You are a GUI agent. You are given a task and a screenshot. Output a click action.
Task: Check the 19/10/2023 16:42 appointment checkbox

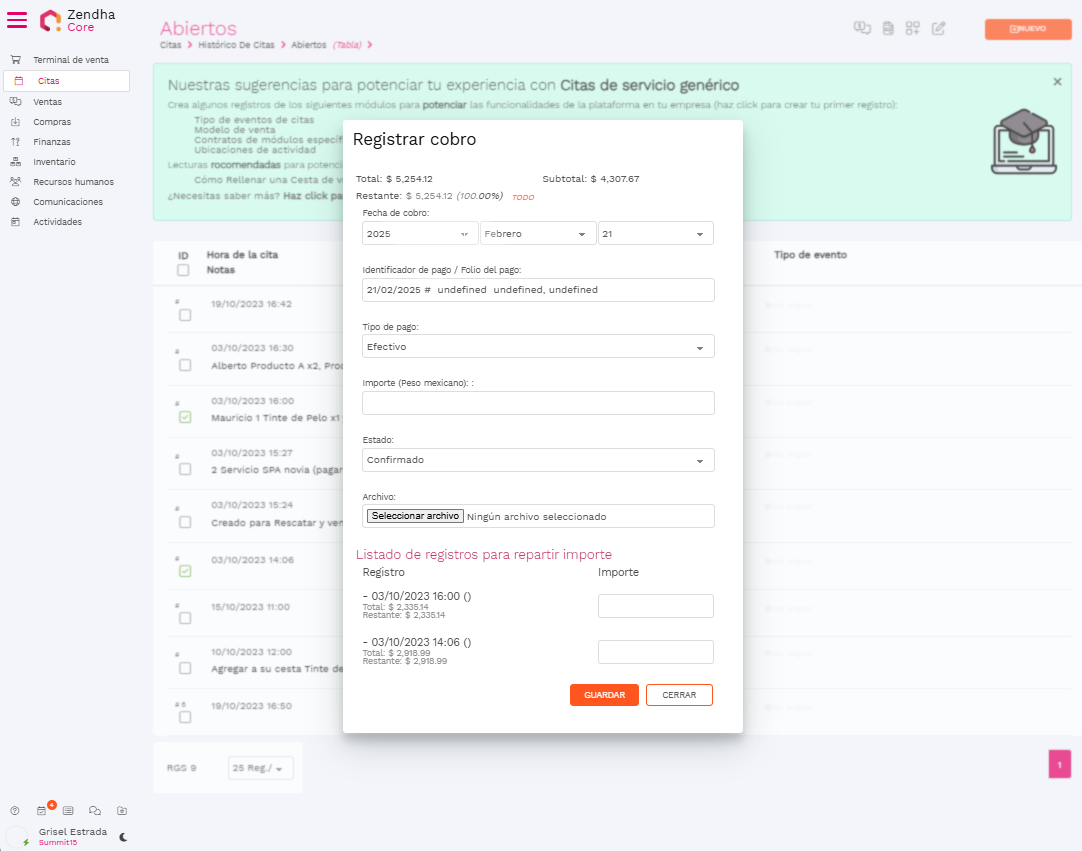[185, 315]
